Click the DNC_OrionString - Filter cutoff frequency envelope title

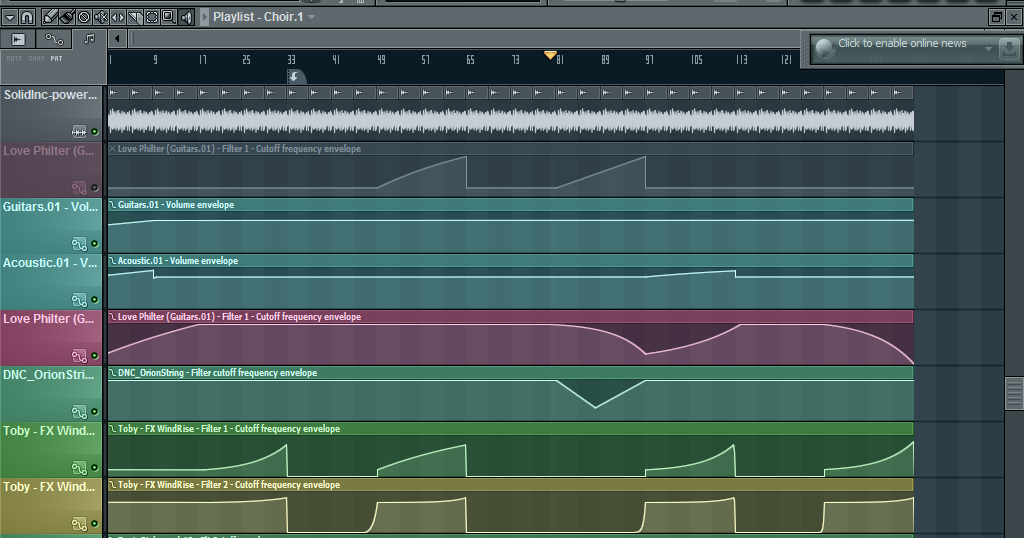[x=217, y=373]
